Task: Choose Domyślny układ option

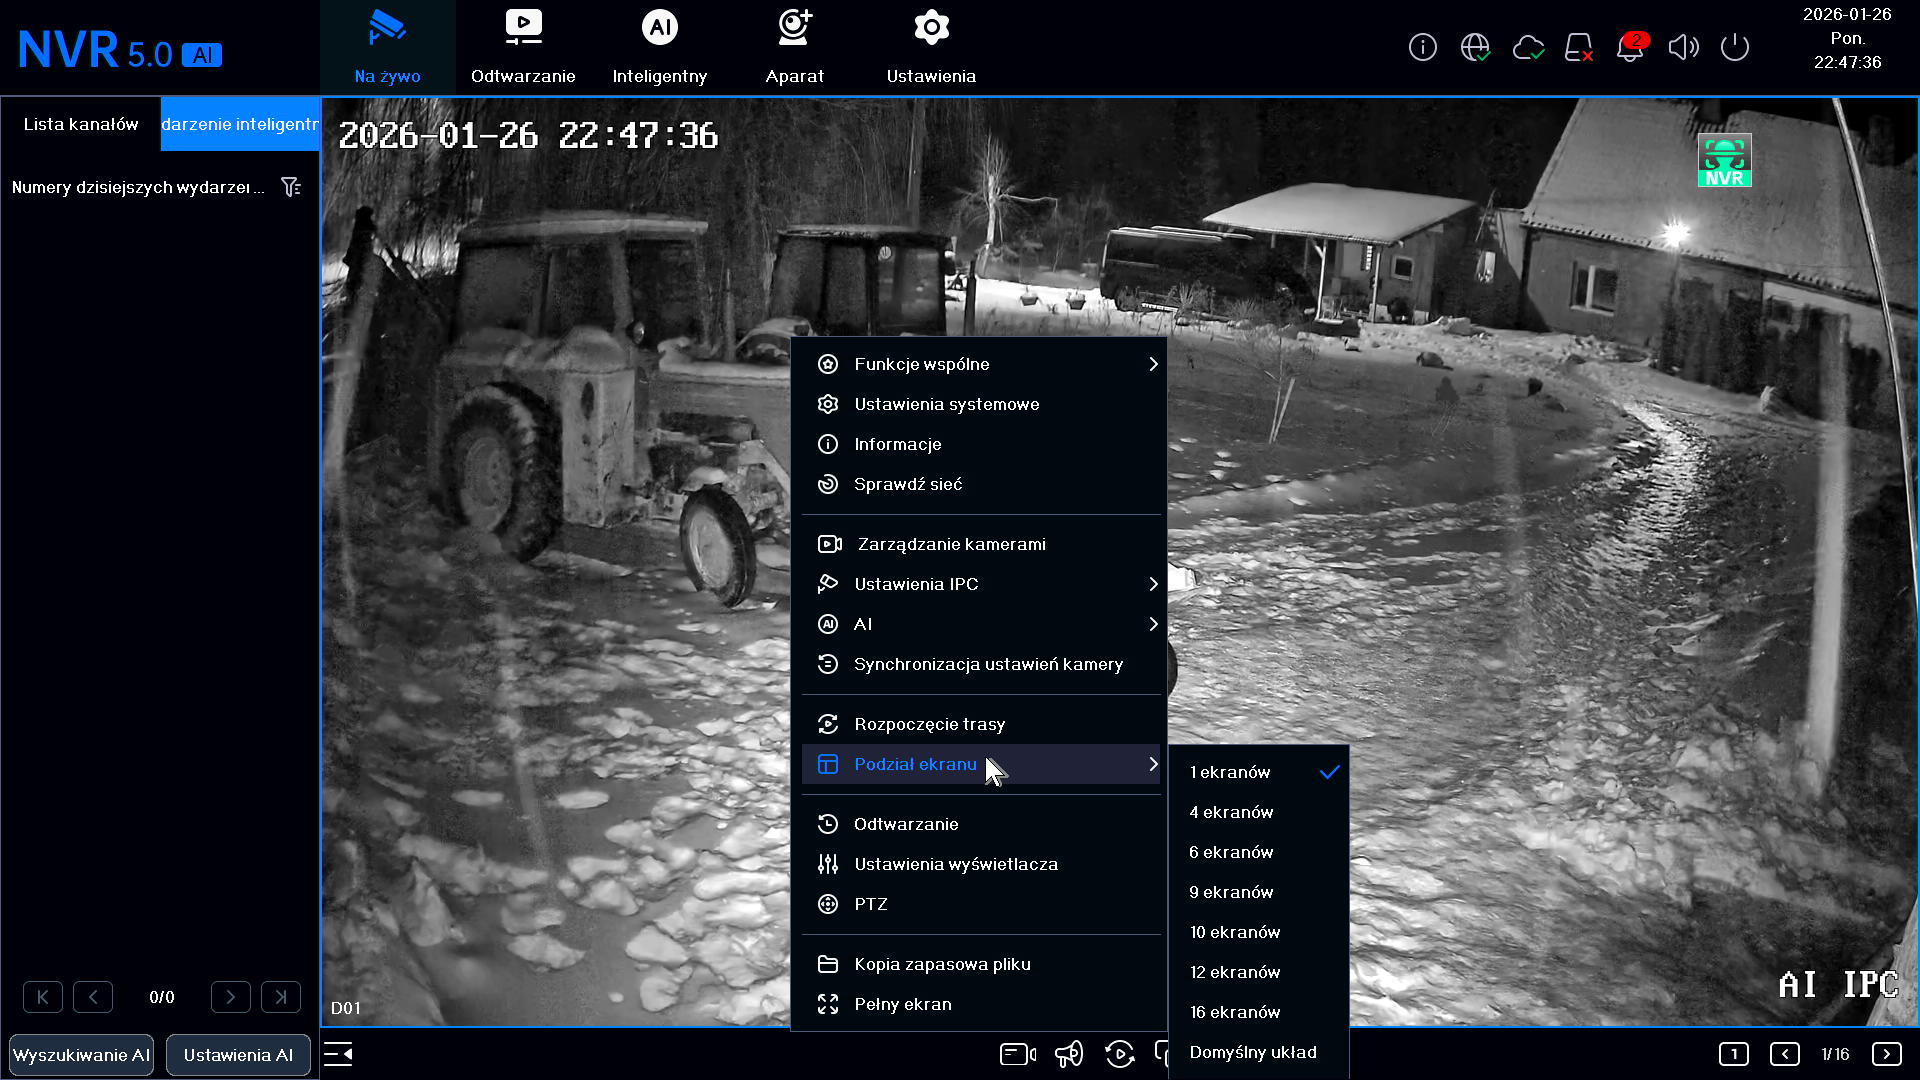Action: click(x=1259, y=1052)
